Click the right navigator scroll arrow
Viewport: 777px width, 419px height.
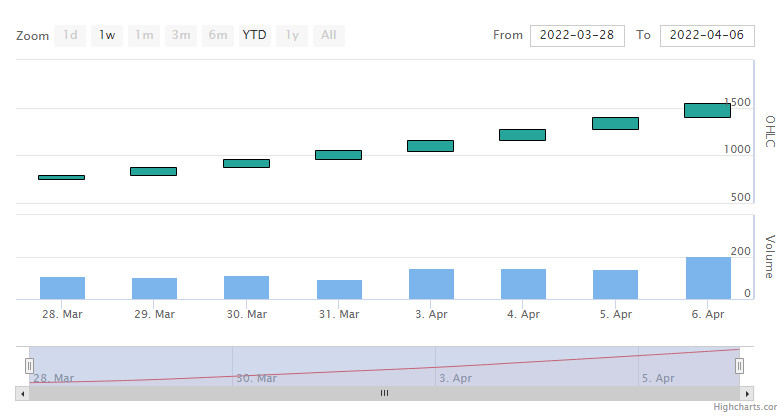coord(747,394)
